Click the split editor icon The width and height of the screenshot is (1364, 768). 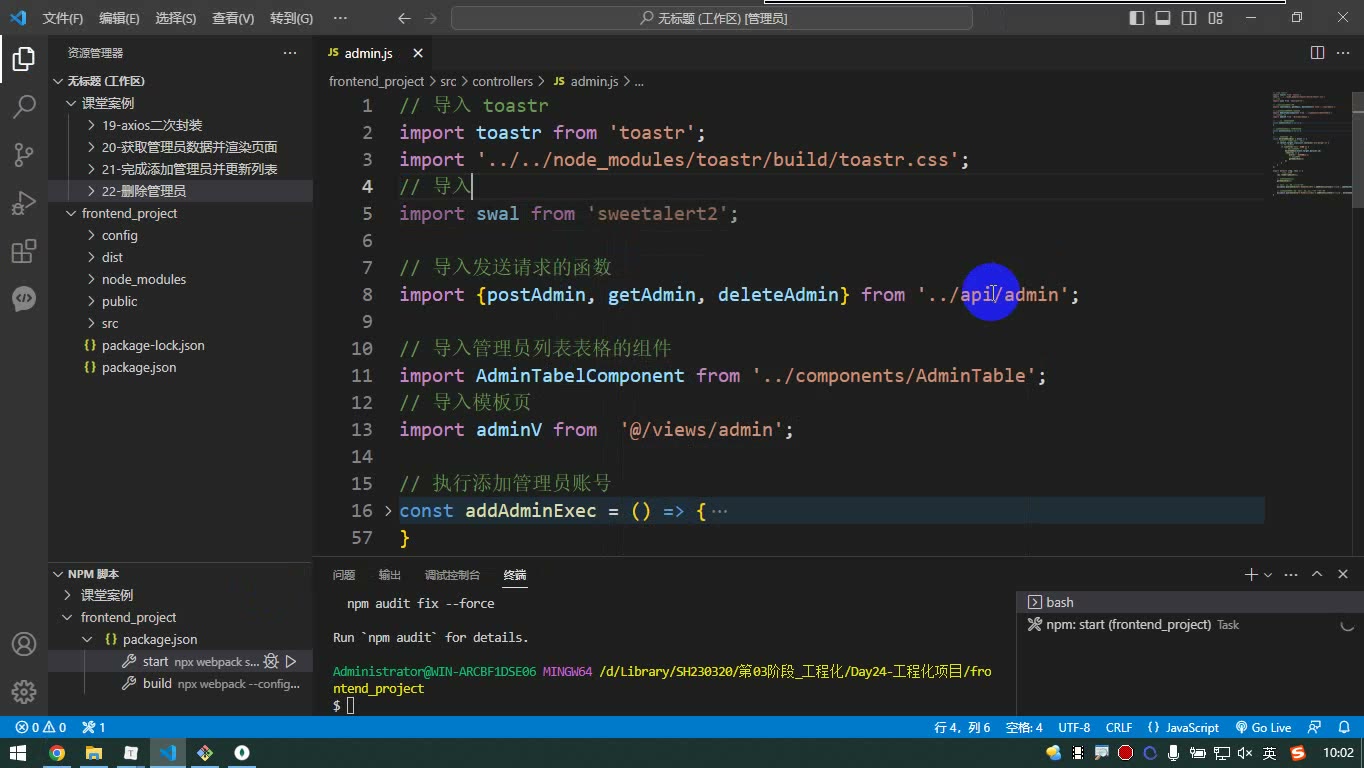[x=1317, y=53]
